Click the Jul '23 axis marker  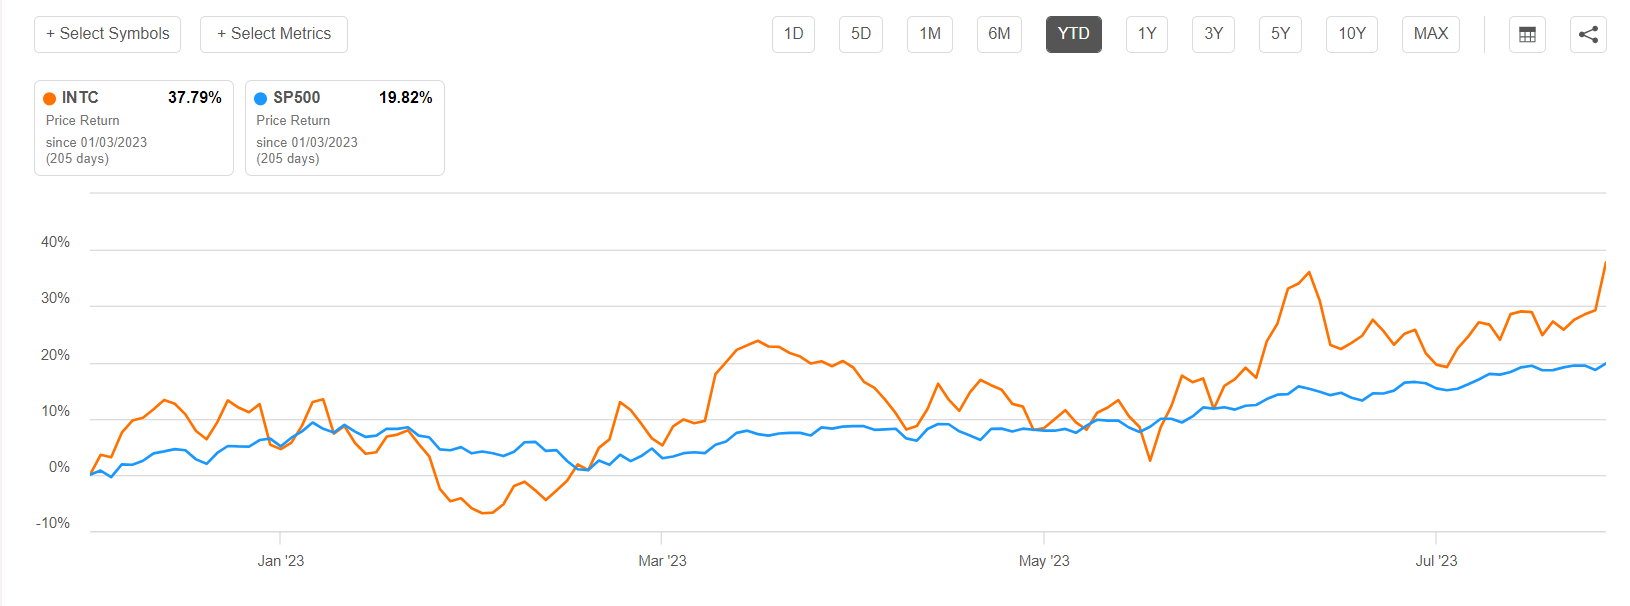point(1436,561)
